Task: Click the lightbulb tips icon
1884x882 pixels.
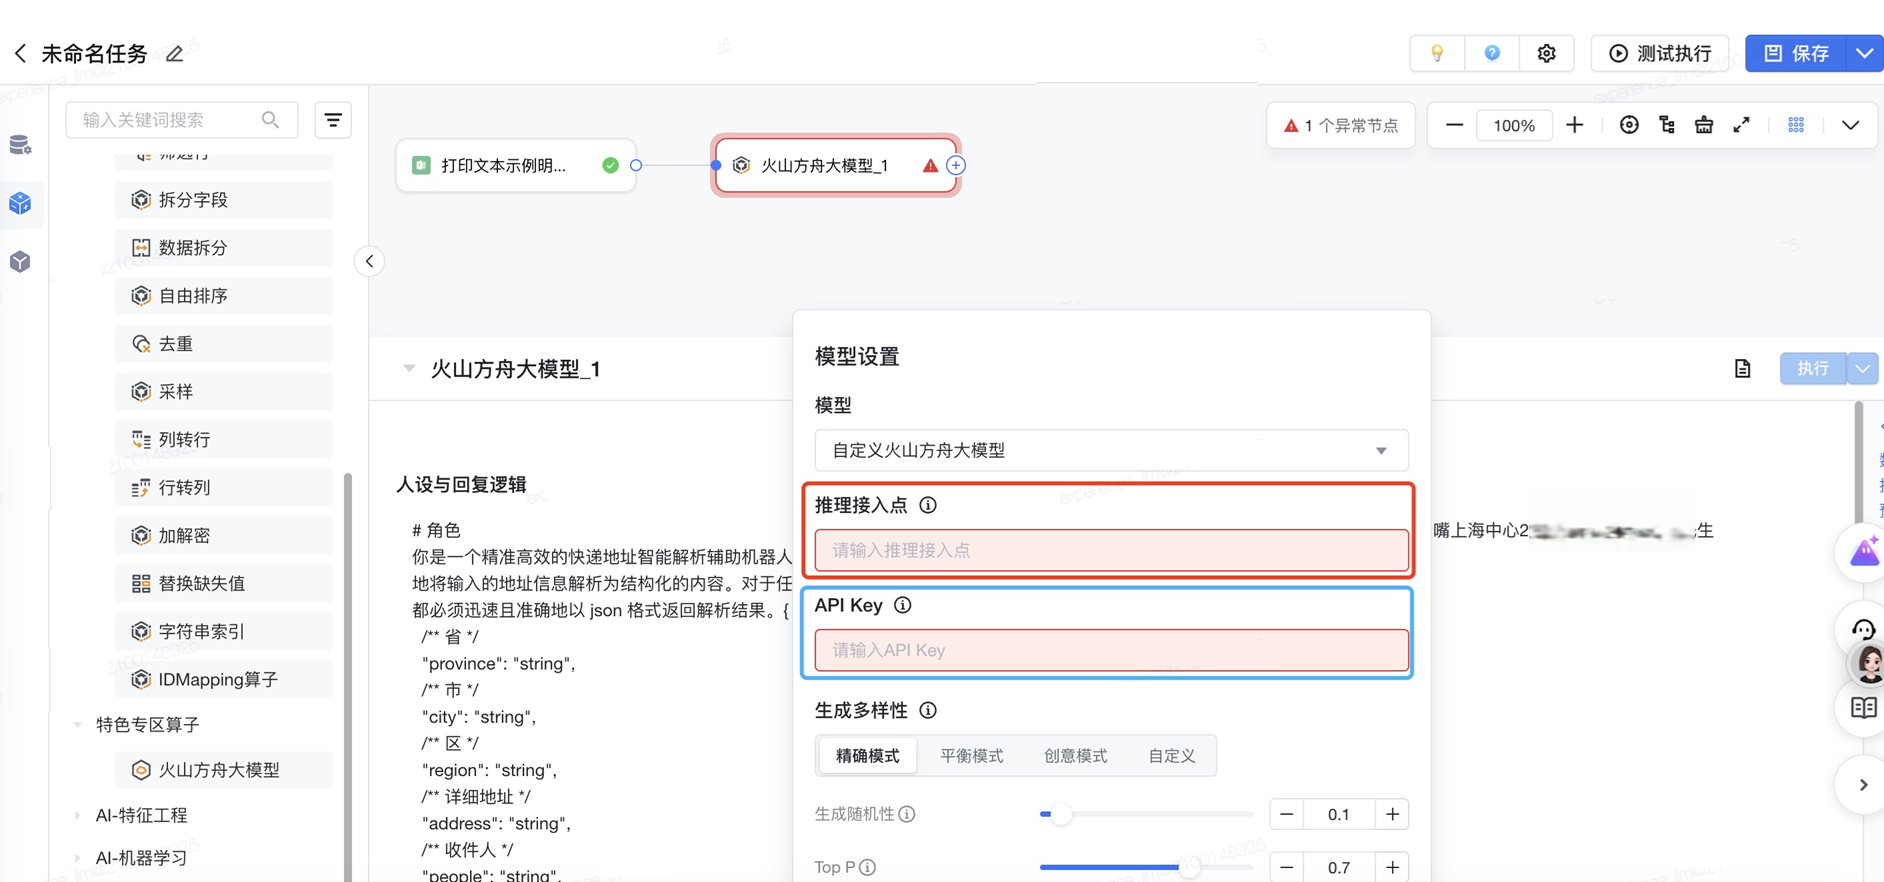Action: tap(1437, 54)
